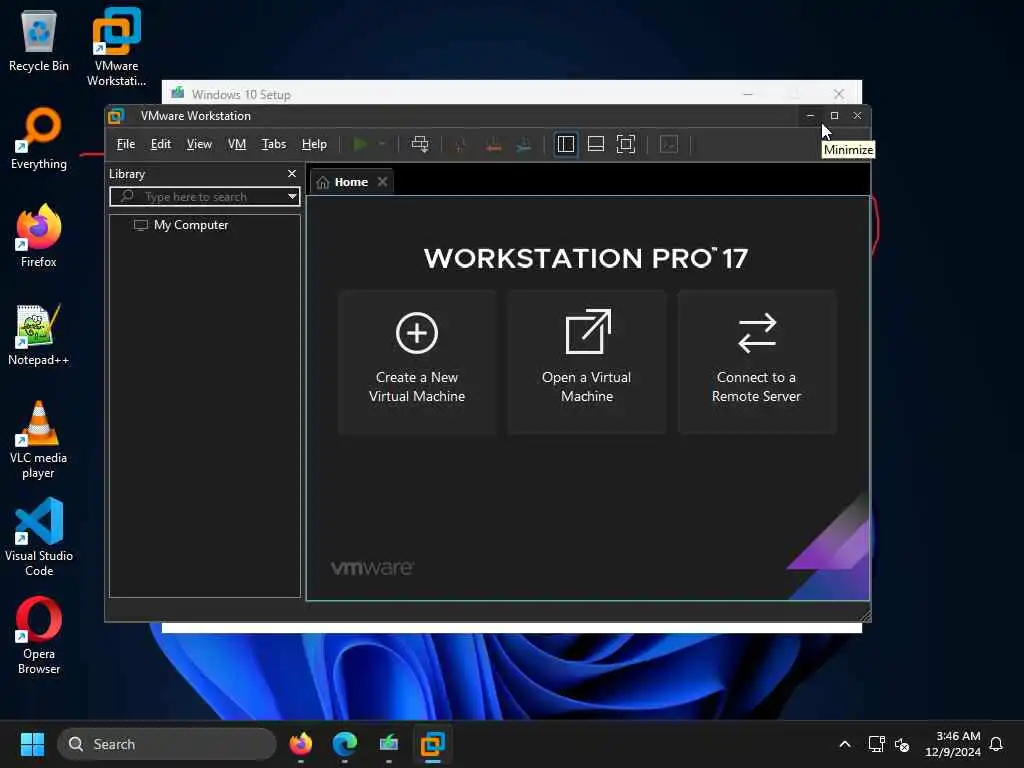Select the VLC media player desktop shortcut
Screen dimensions: 1024x768
[39, 440]
